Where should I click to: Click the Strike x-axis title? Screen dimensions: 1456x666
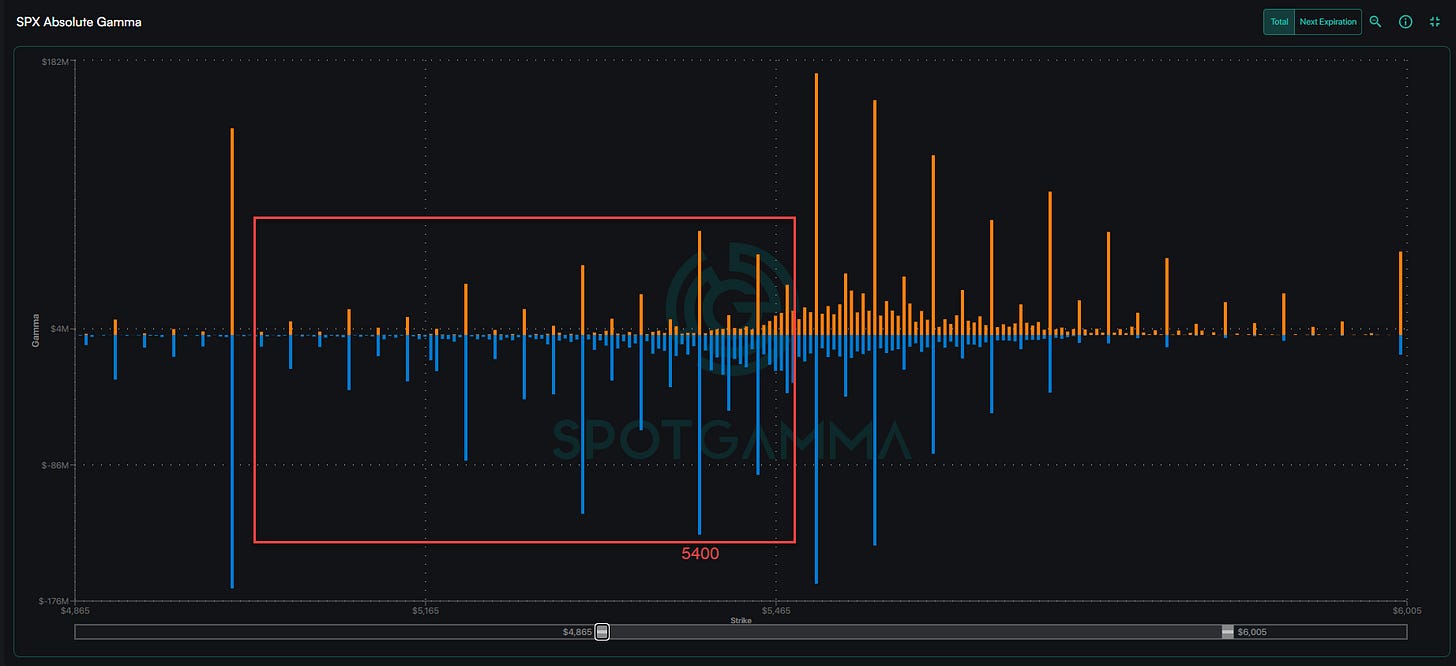coord(741,620)
